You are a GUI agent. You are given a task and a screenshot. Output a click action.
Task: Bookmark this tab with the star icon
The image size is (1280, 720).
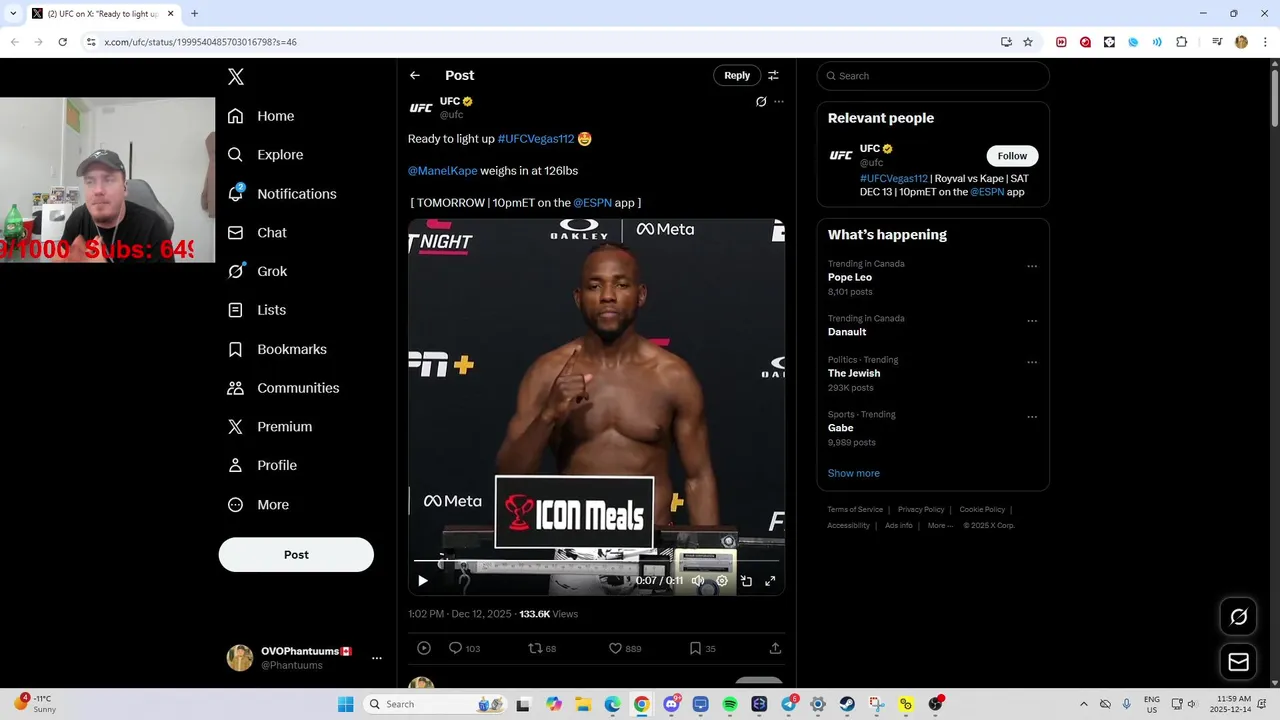[1028, 42]
